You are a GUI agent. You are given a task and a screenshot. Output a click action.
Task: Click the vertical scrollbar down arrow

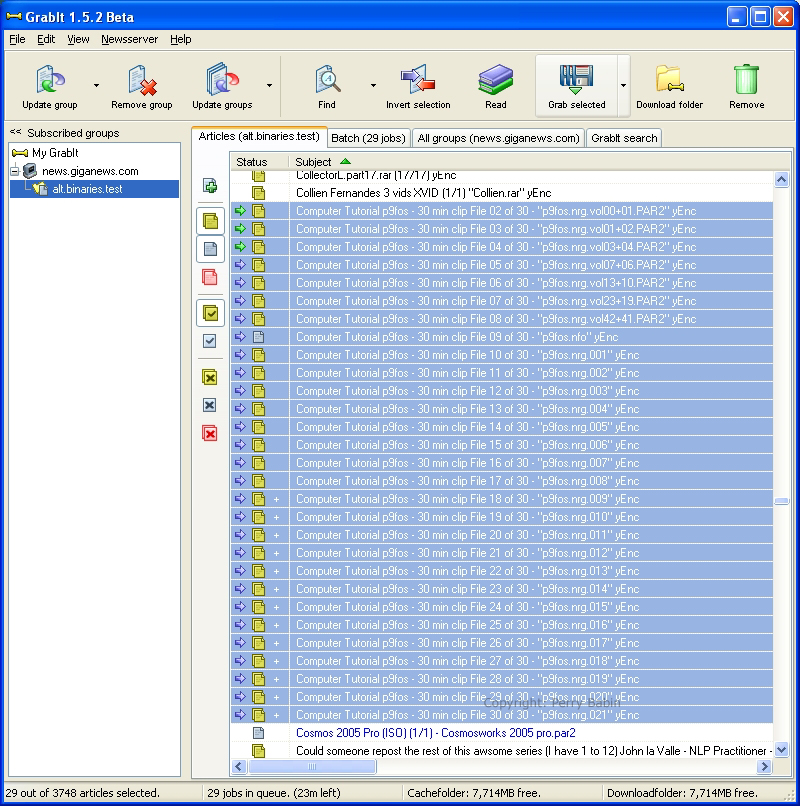781,749
